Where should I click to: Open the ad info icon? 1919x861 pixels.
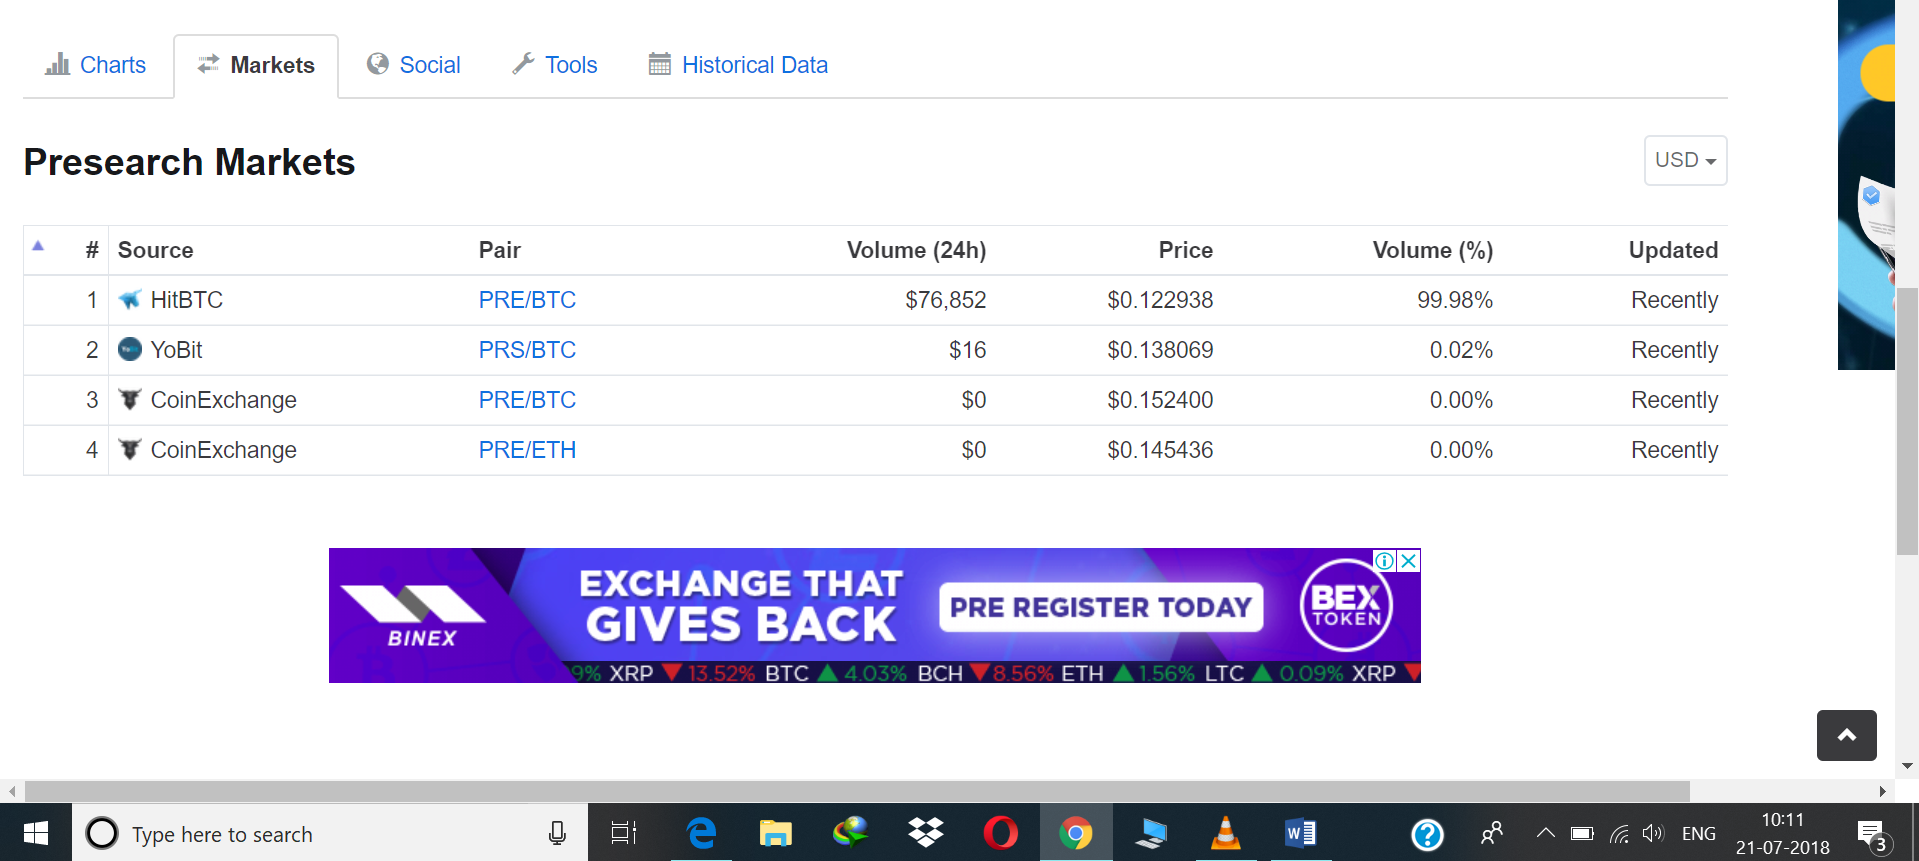(x=1385, y=561)
